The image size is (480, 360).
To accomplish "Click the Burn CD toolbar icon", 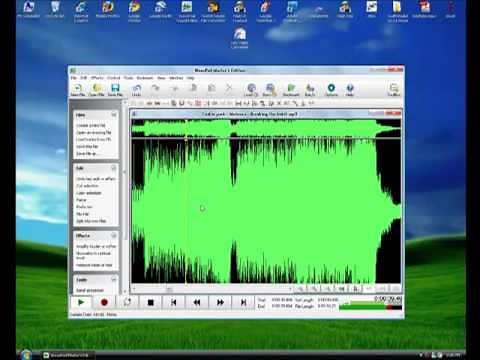I will [269, 89].
